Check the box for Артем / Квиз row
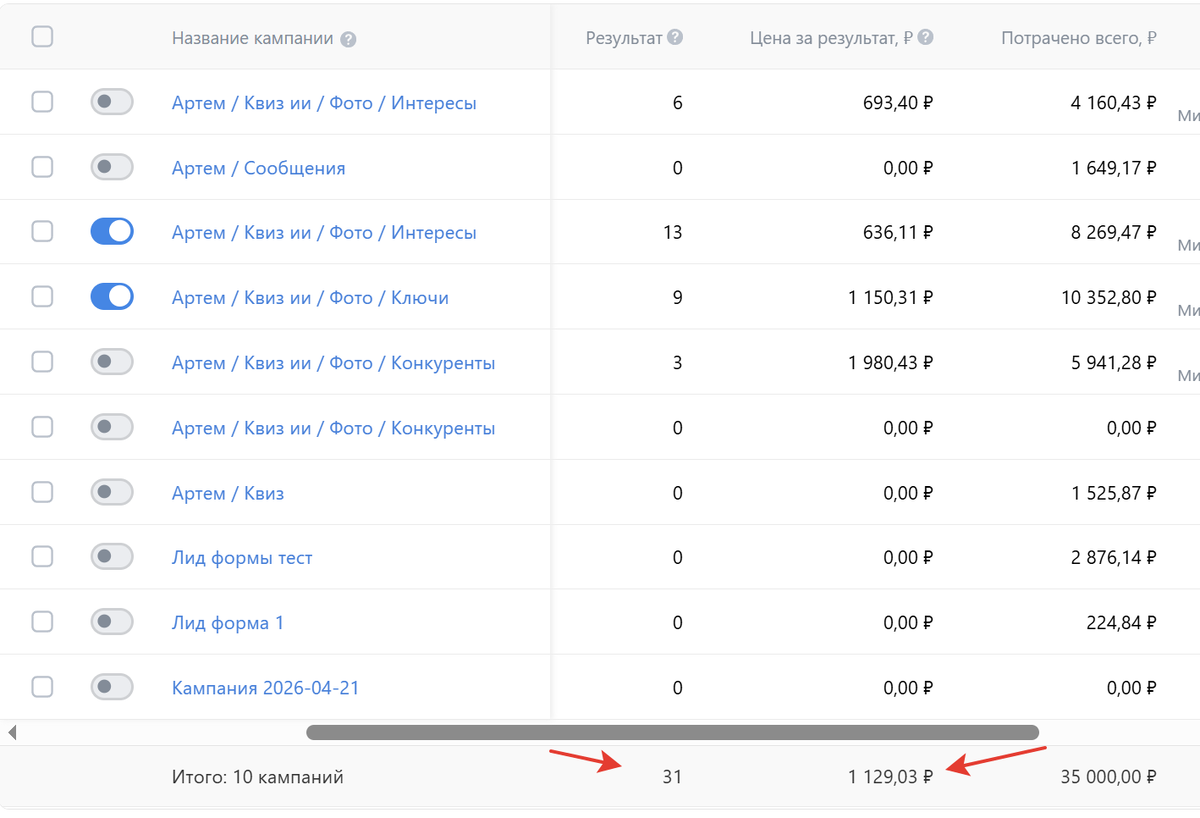Viewport: 1200px width, 818px height. click(x=42, y=492)
